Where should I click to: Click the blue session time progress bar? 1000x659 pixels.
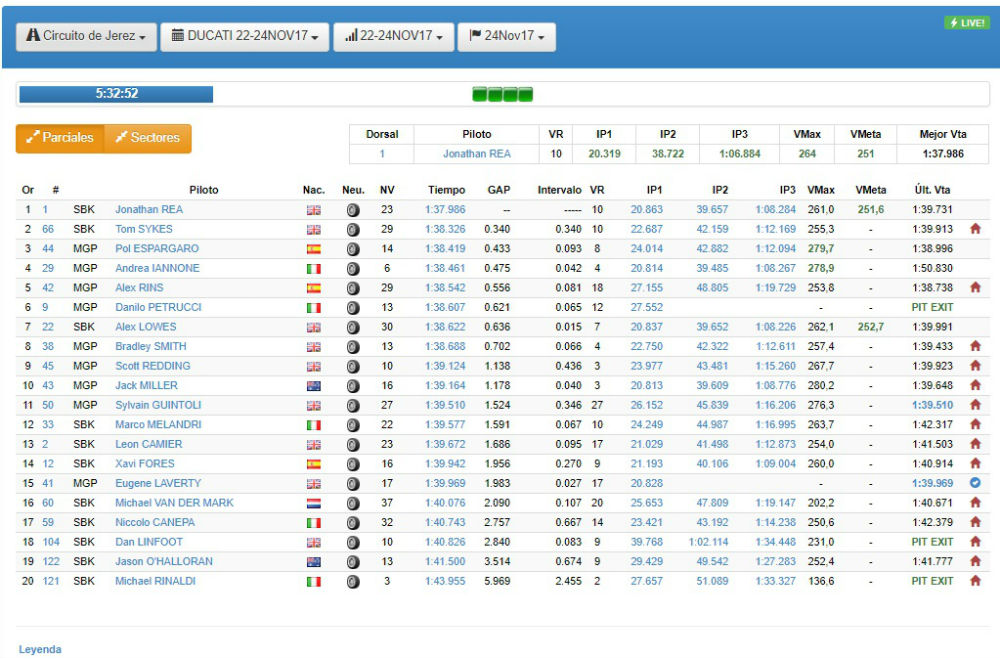116,94
